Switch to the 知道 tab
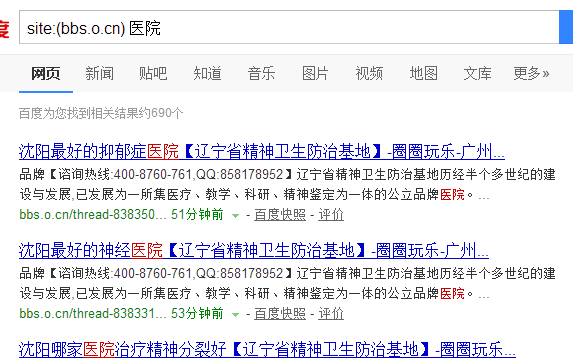The width and height of the screenshot is (573, 362). click(x=207, y=73)
